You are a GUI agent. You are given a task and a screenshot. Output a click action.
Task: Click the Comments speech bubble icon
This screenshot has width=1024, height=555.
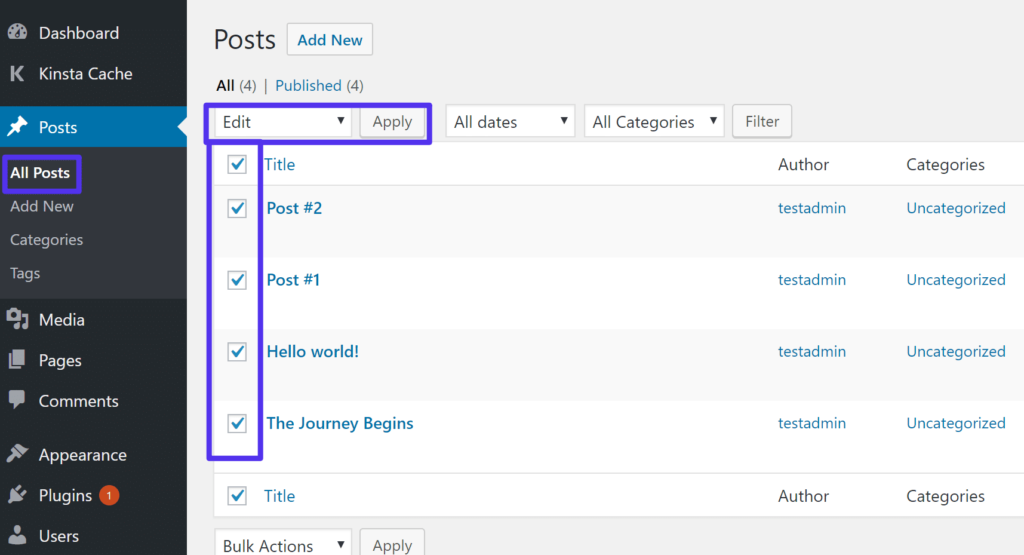pyautogui.click(x=17, y=400)
